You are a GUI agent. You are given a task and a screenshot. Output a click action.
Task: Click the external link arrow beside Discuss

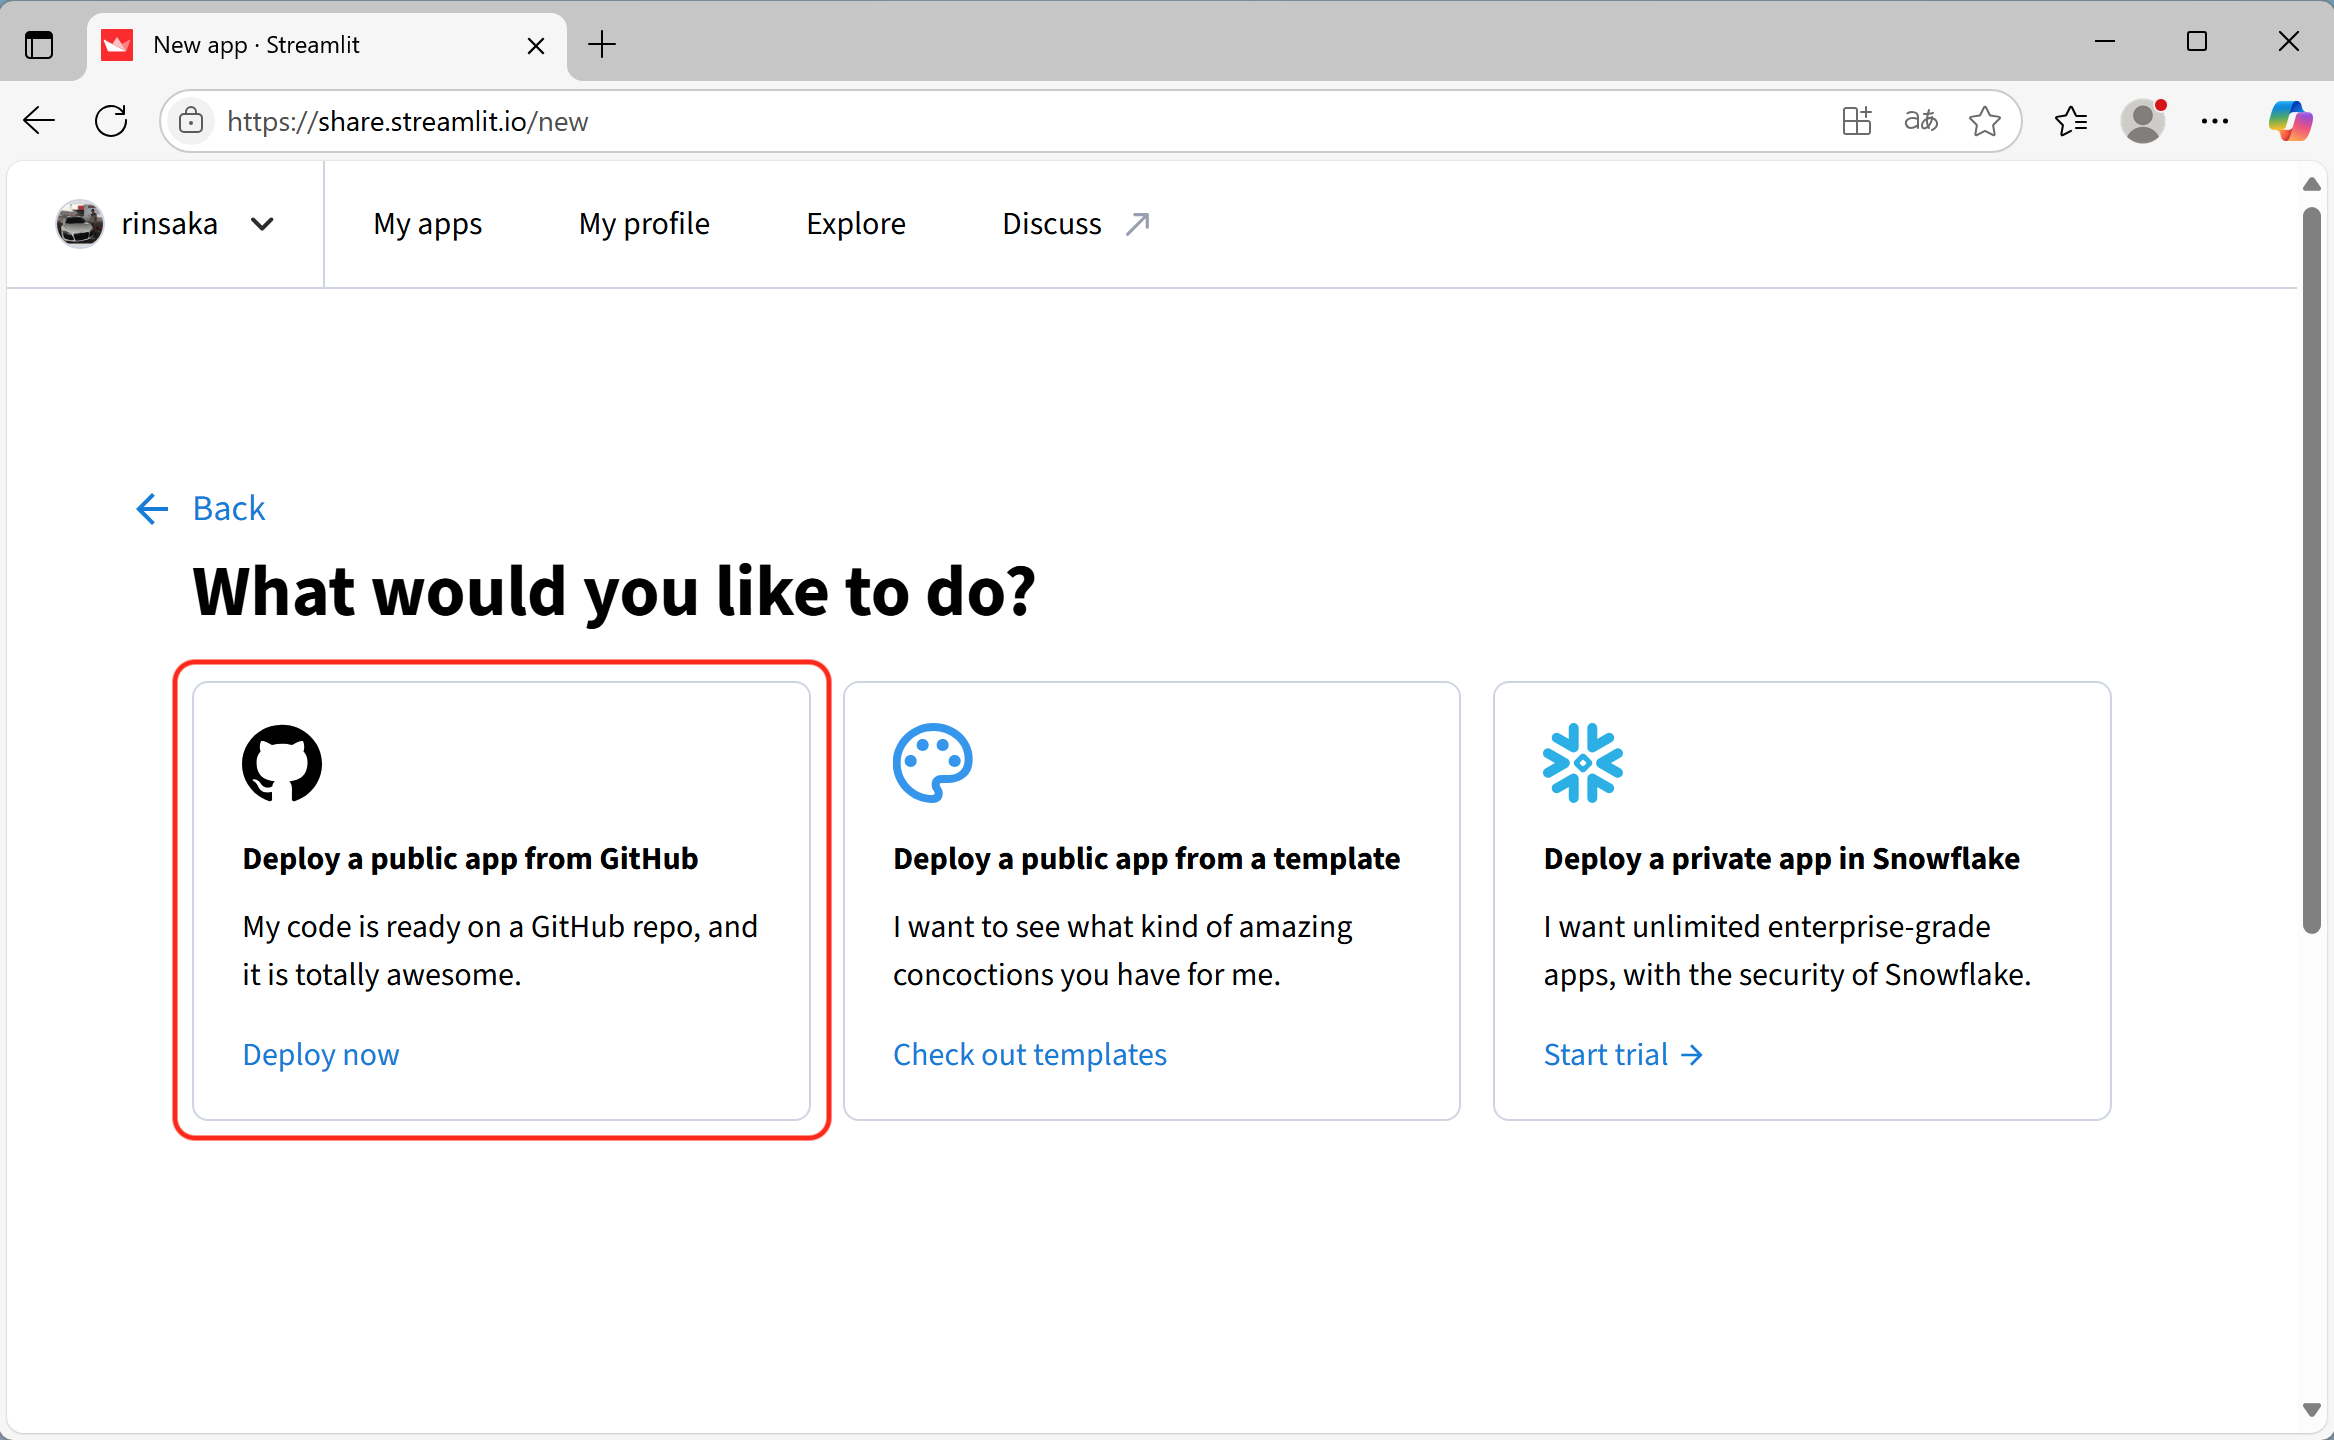coord(1137,224)
